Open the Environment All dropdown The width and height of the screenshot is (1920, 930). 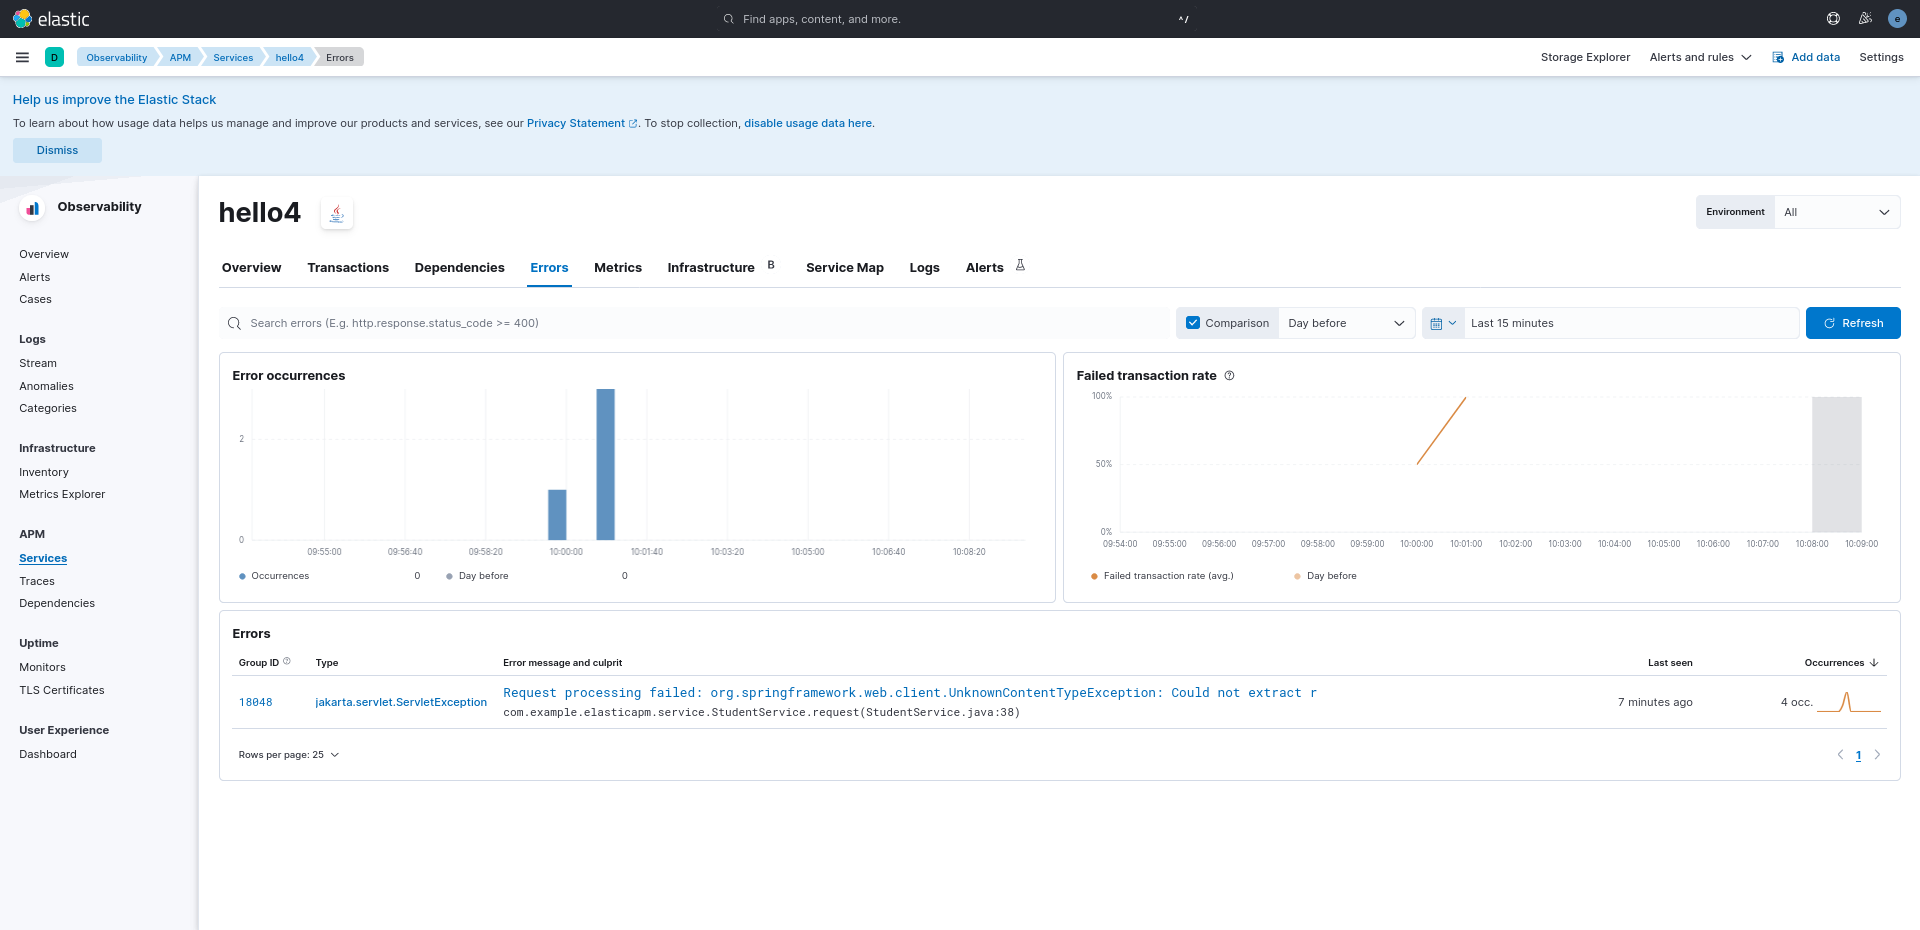1837,212
